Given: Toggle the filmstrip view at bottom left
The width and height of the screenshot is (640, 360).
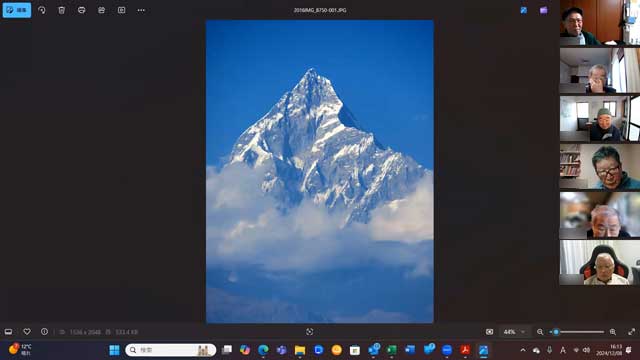Looking at the screenshot, I should tap(8, 332).
